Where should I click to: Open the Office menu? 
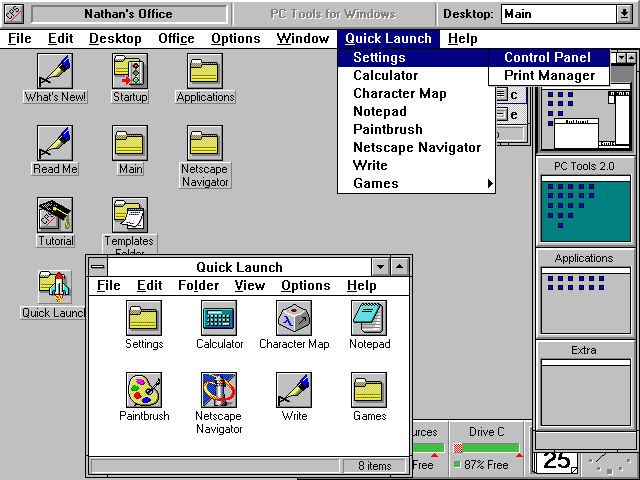tap(176, 38)
